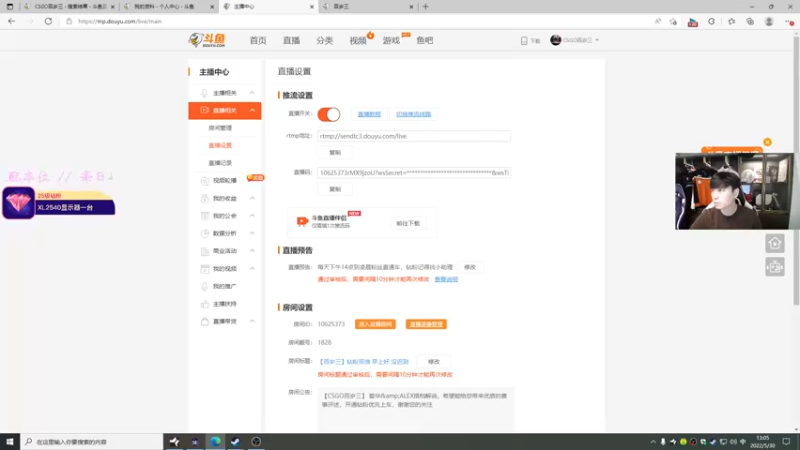Open 游戏 in top navigation
Screen dimensions: 800x450
(391, 40)
